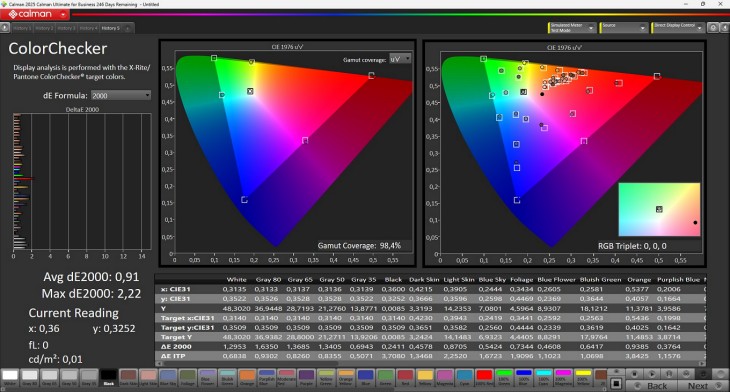Click the ΔE 2000 row label
The width and height of the screenshot is (730, 392).
(x=176, y=346)
